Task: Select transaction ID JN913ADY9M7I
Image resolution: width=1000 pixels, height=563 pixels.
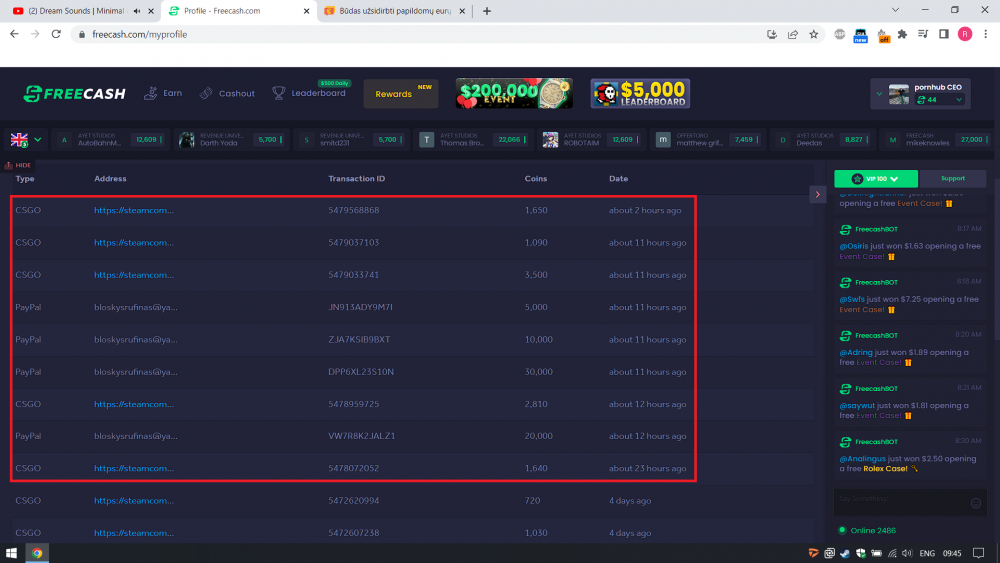Action: pos(360,307)
